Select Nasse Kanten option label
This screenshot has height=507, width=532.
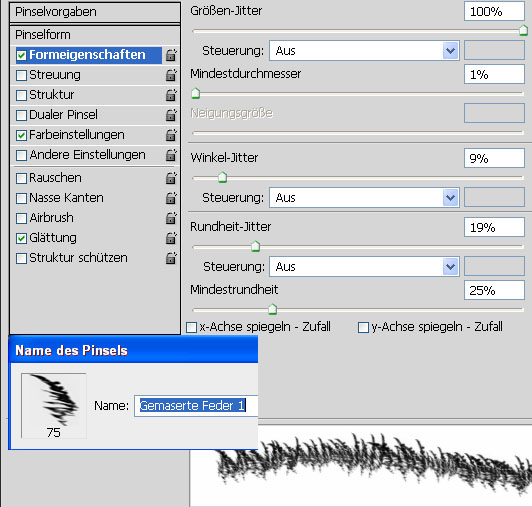click(x=66, y=198)
